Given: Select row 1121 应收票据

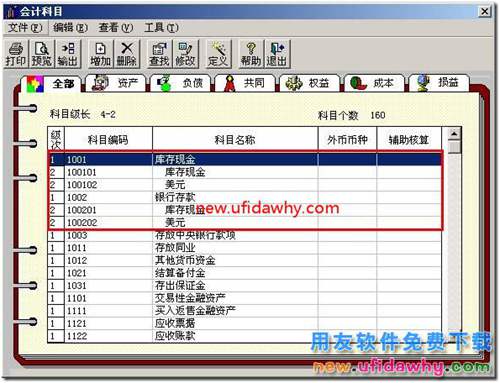Looking at the screenshot, I should [x=245, y=323].
